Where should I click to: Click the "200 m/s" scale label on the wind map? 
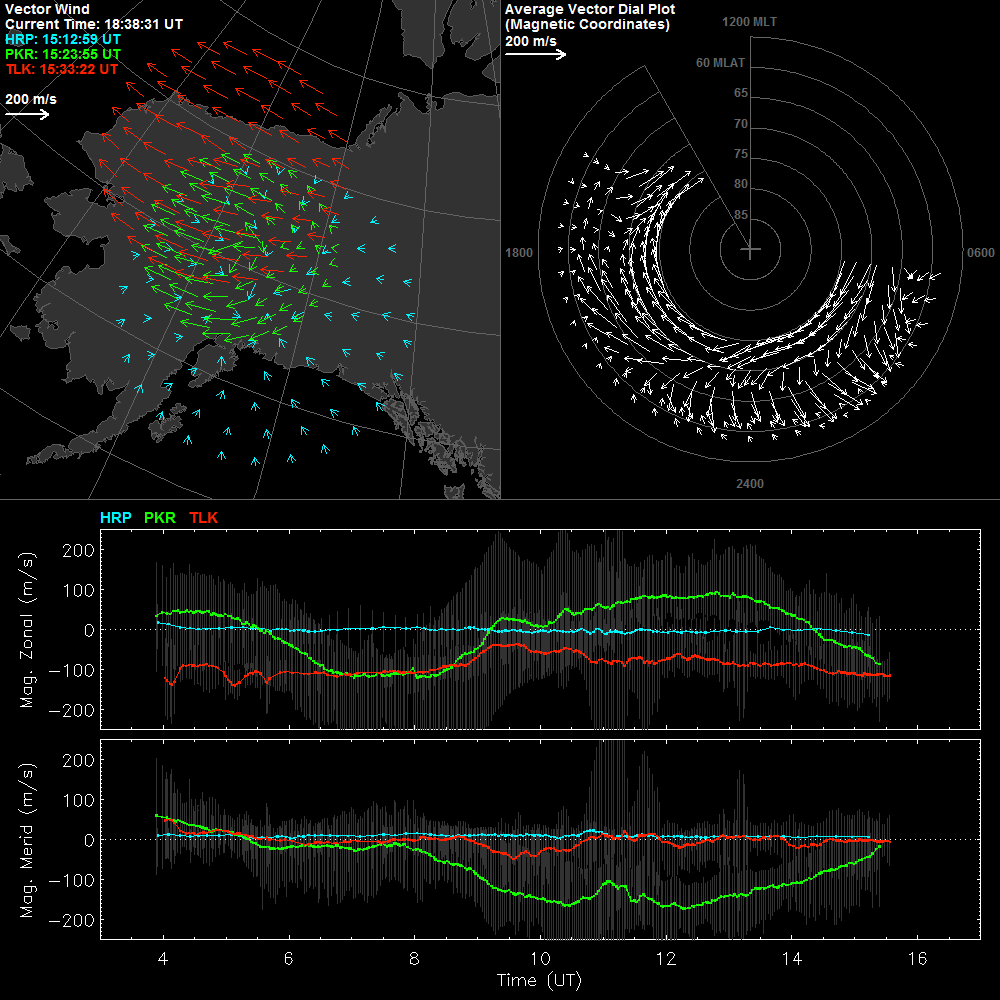point(31,99)
